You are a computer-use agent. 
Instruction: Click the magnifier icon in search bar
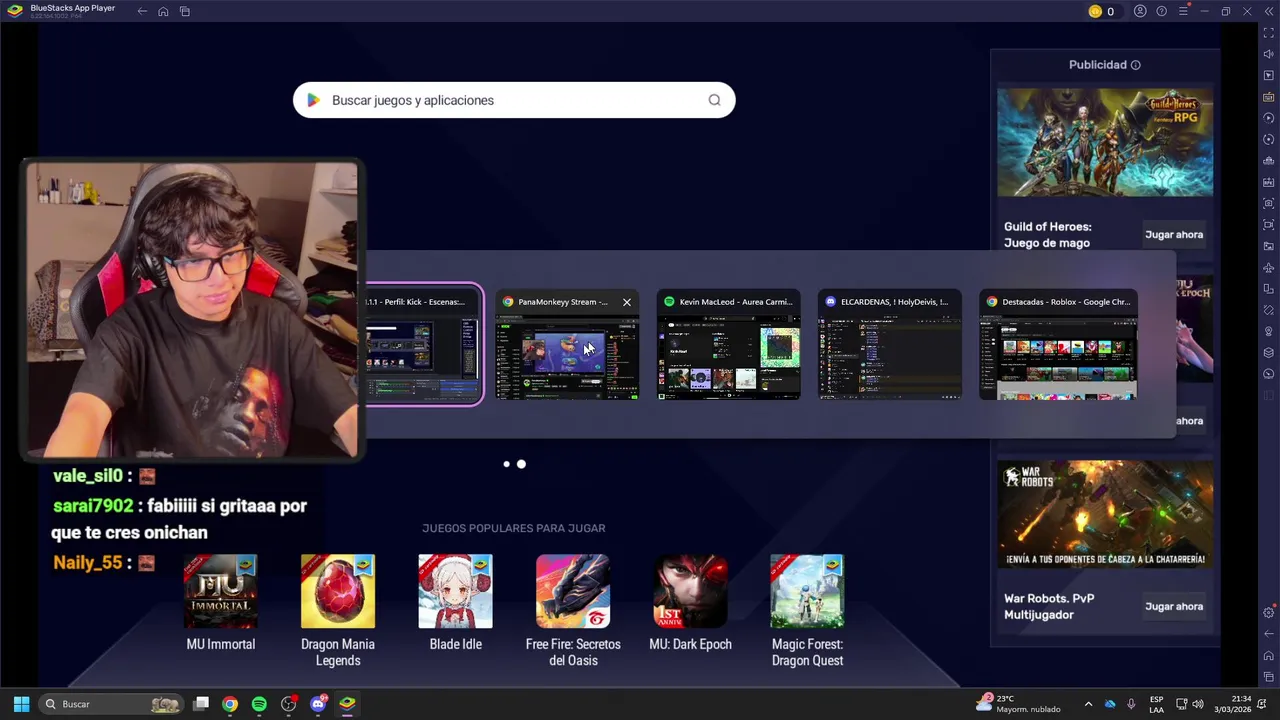click(x=714, y=100)
